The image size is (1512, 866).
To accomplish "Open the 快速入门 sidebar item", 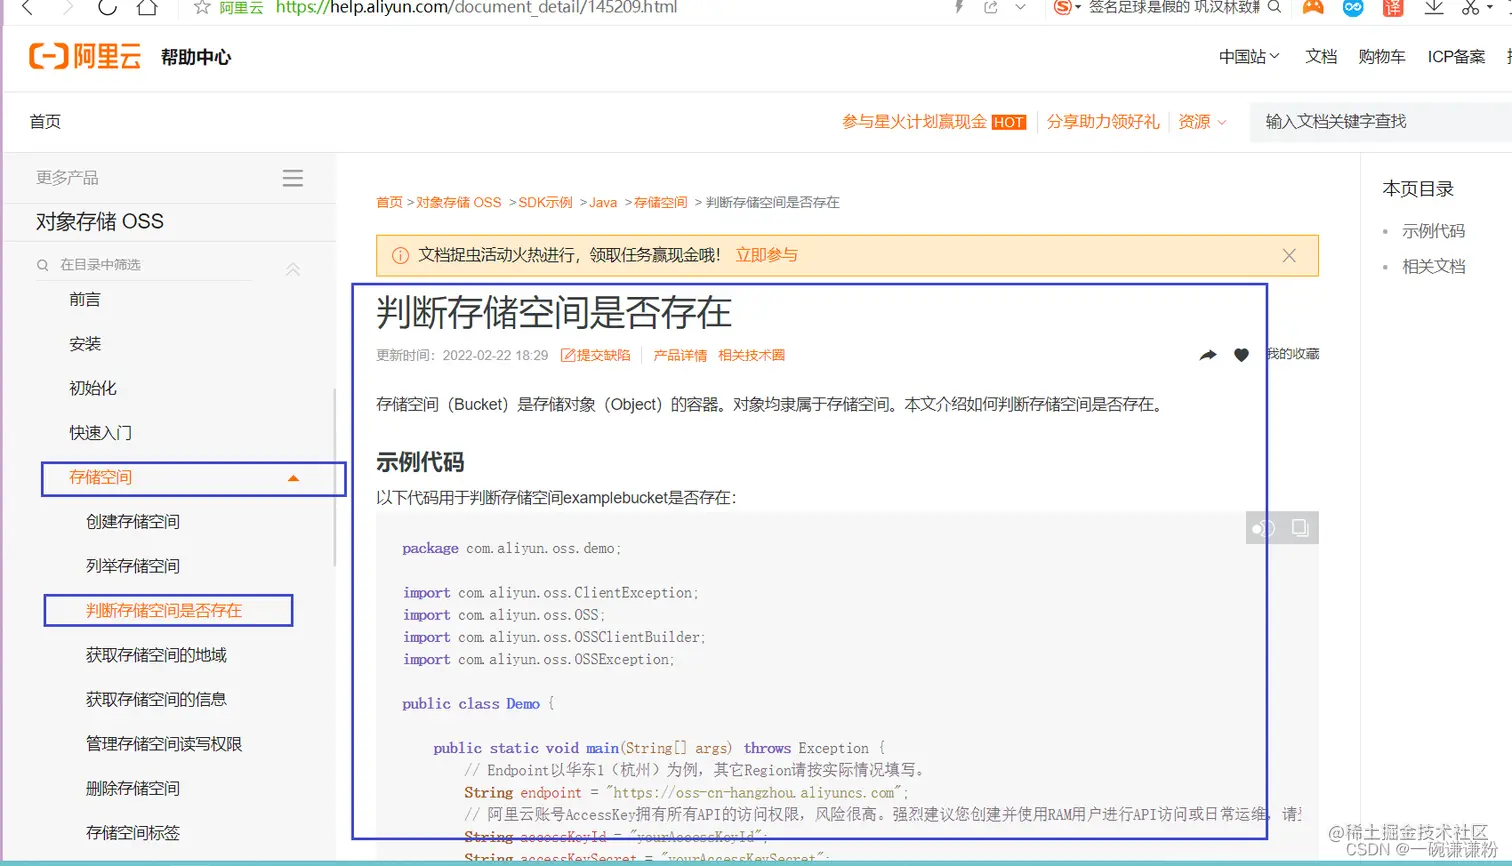I will 100,433.
